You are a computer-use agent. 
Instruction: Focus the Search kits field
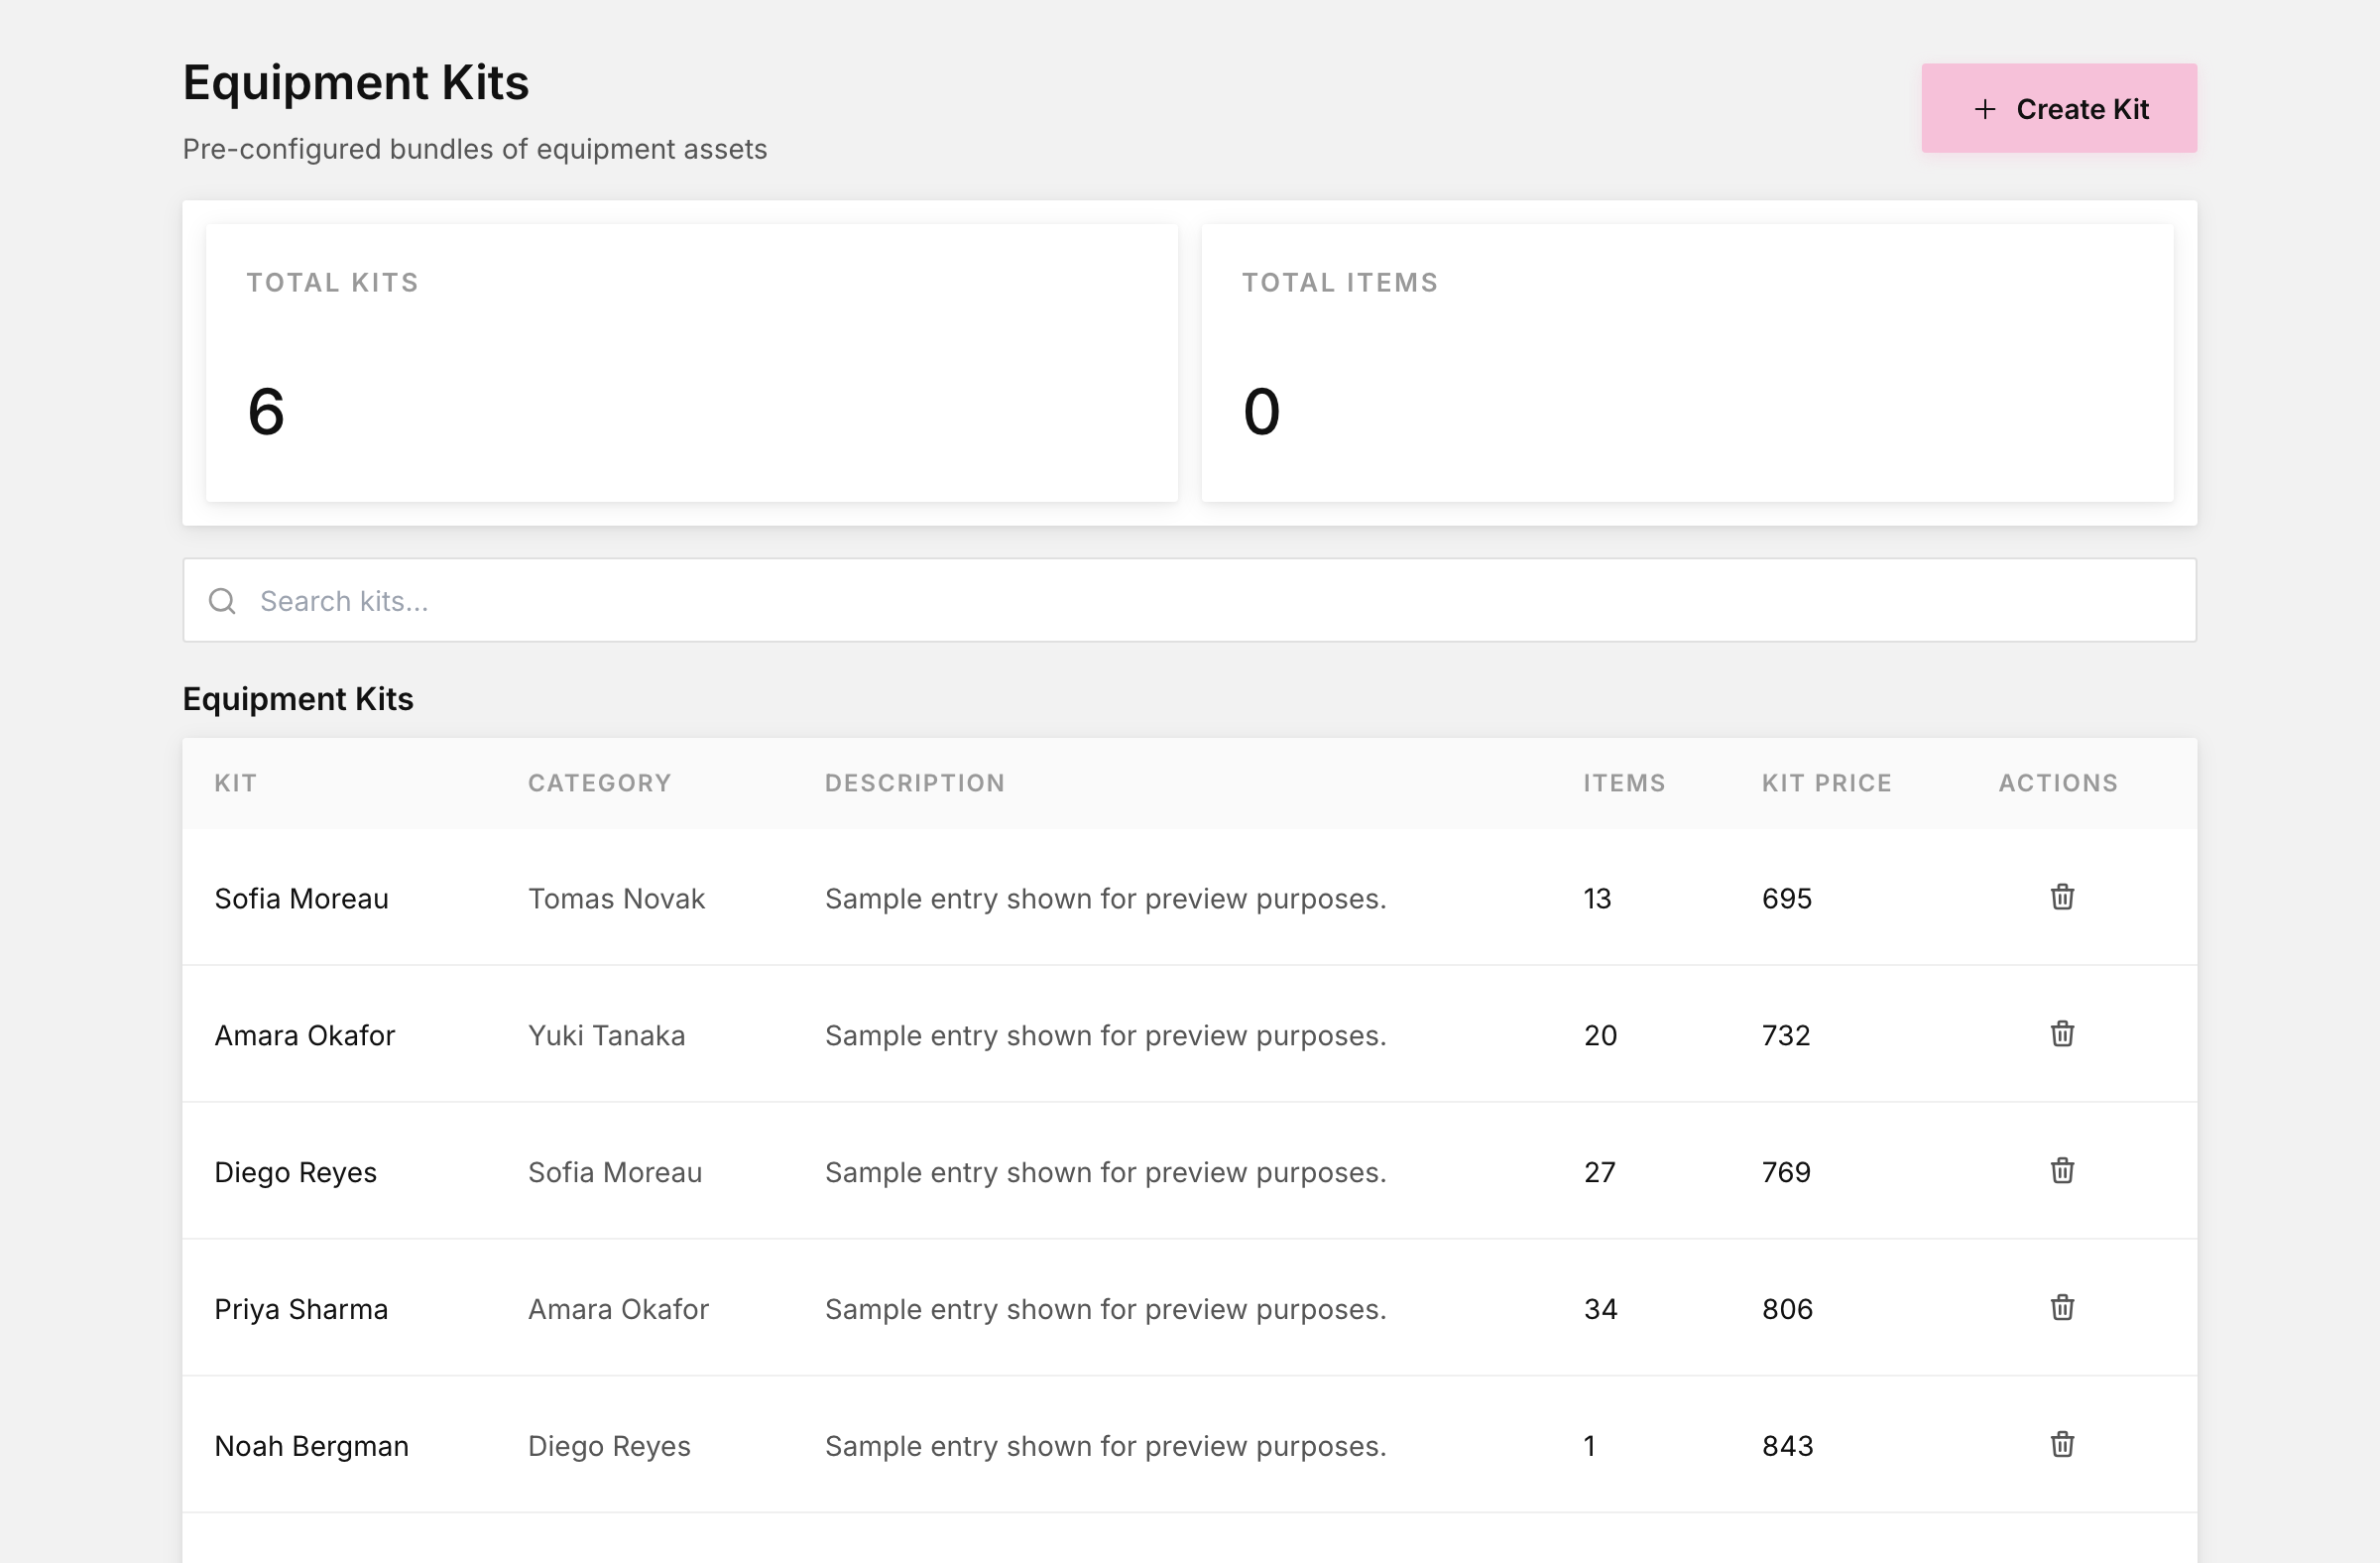coord(1189,600)
